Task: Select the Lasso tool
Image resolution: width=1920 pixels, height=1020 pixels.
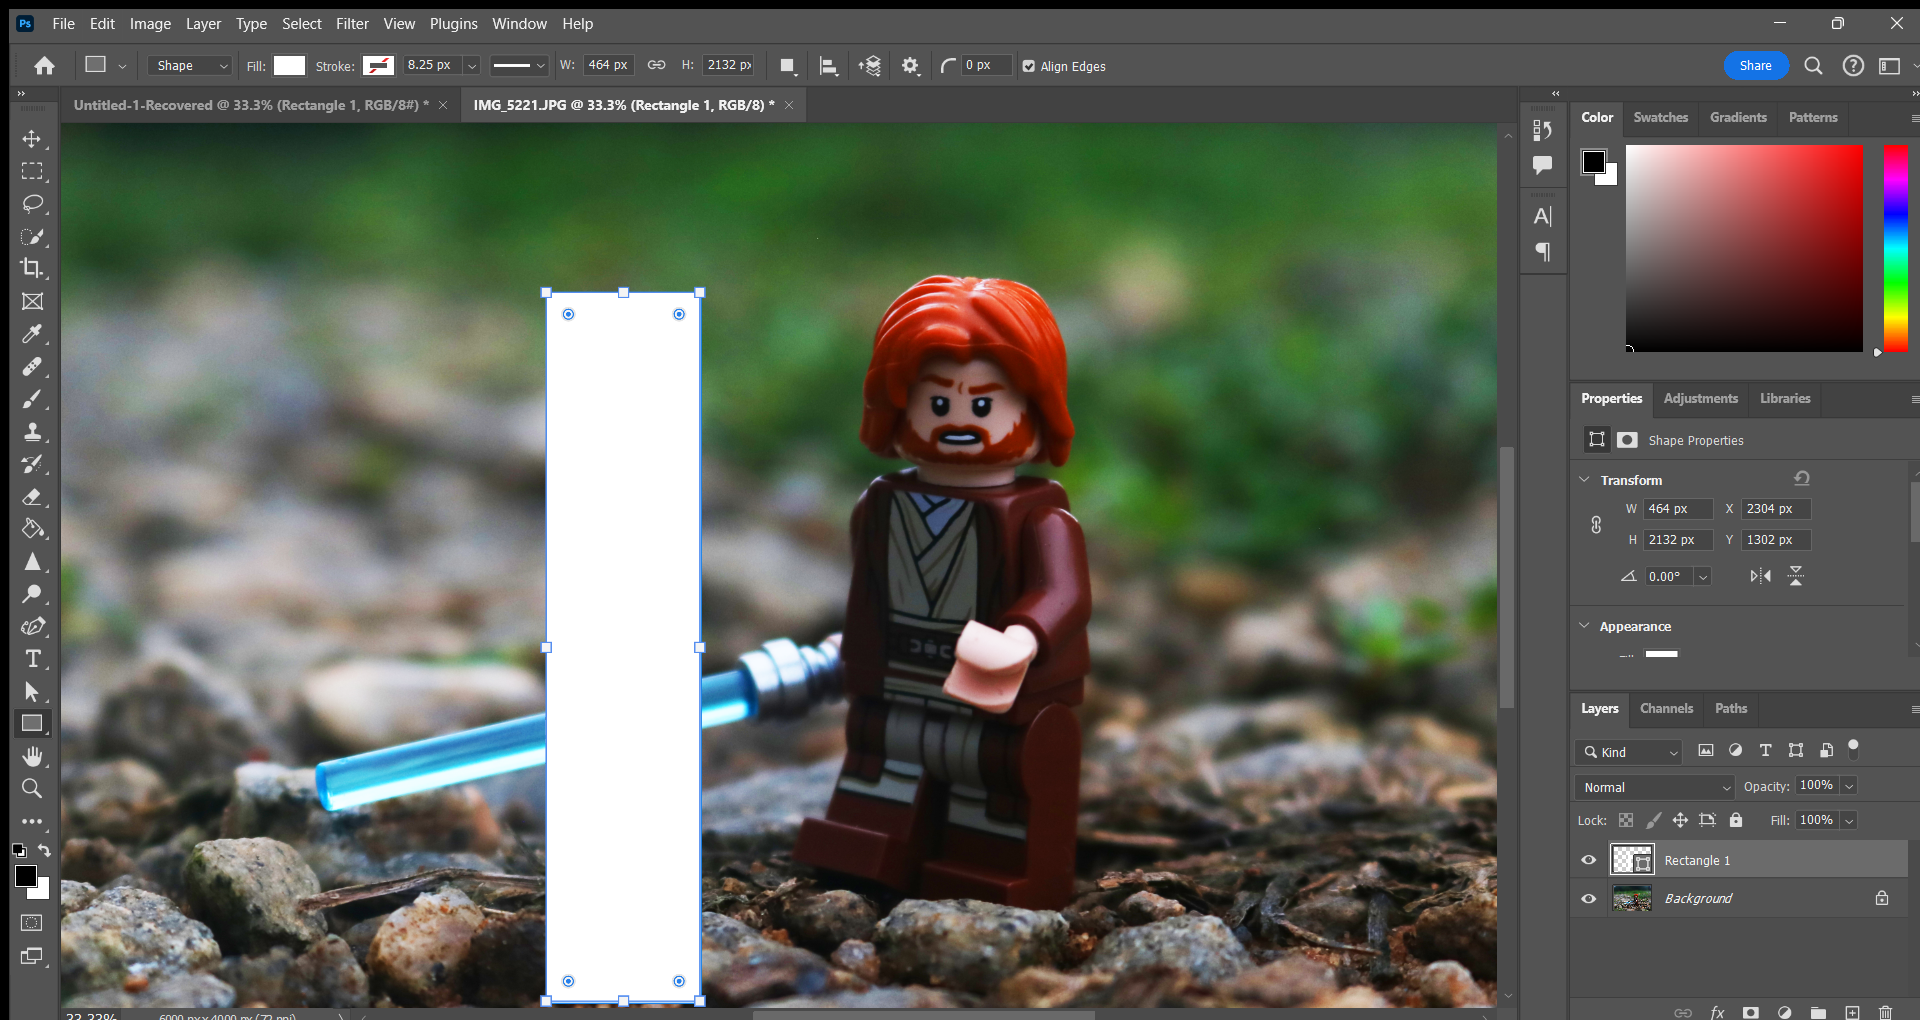Action: pos(32,204)
